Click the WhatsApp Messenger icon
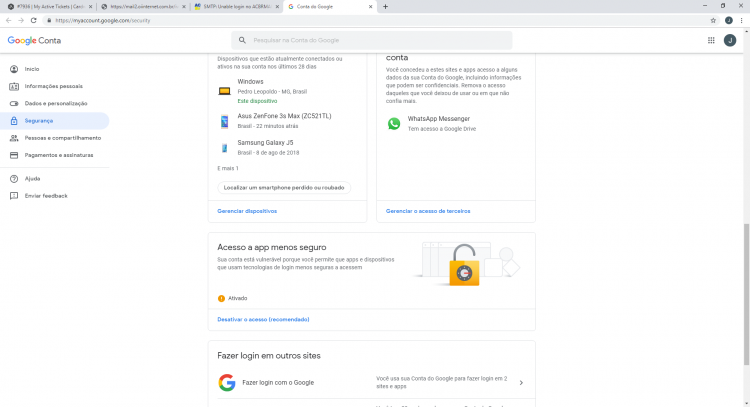Screen dimensions: 750x407 394,123
